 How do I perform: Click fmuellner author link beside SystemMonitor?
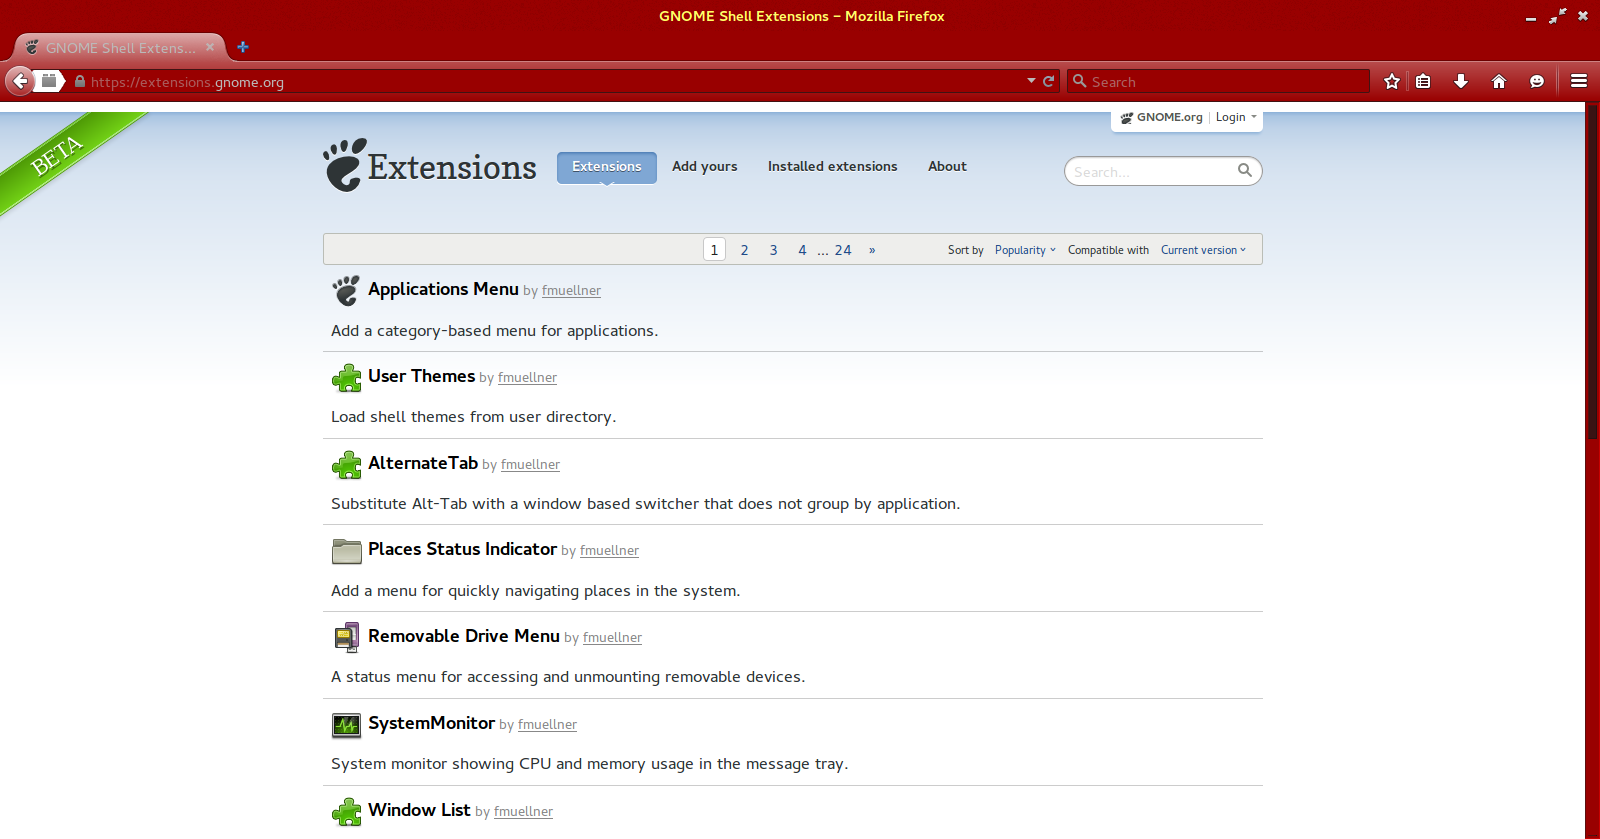pyautogui.click(x=547, y=725)
